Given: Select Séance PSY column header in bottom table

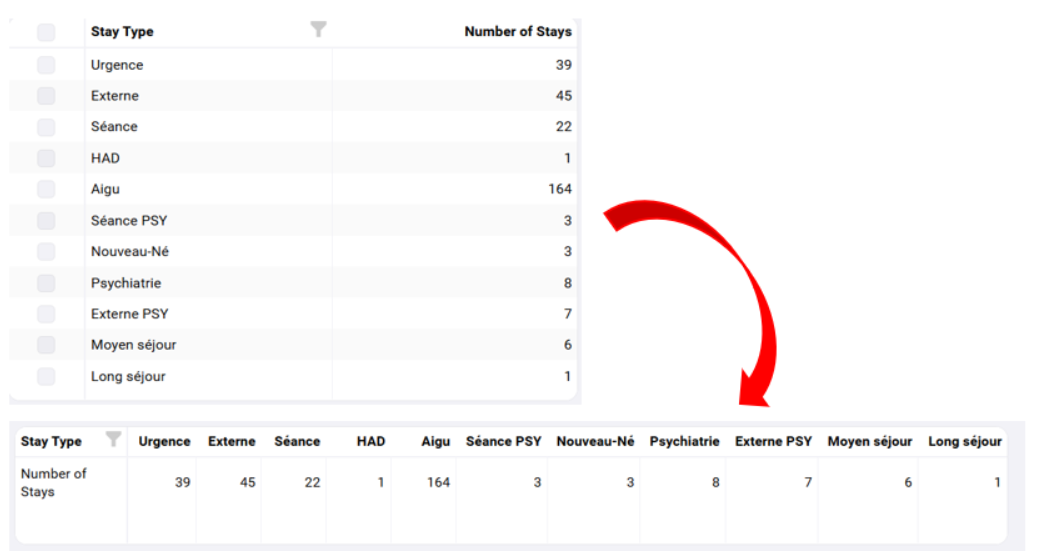Looking at the screenshot, I should click(503, 441).
